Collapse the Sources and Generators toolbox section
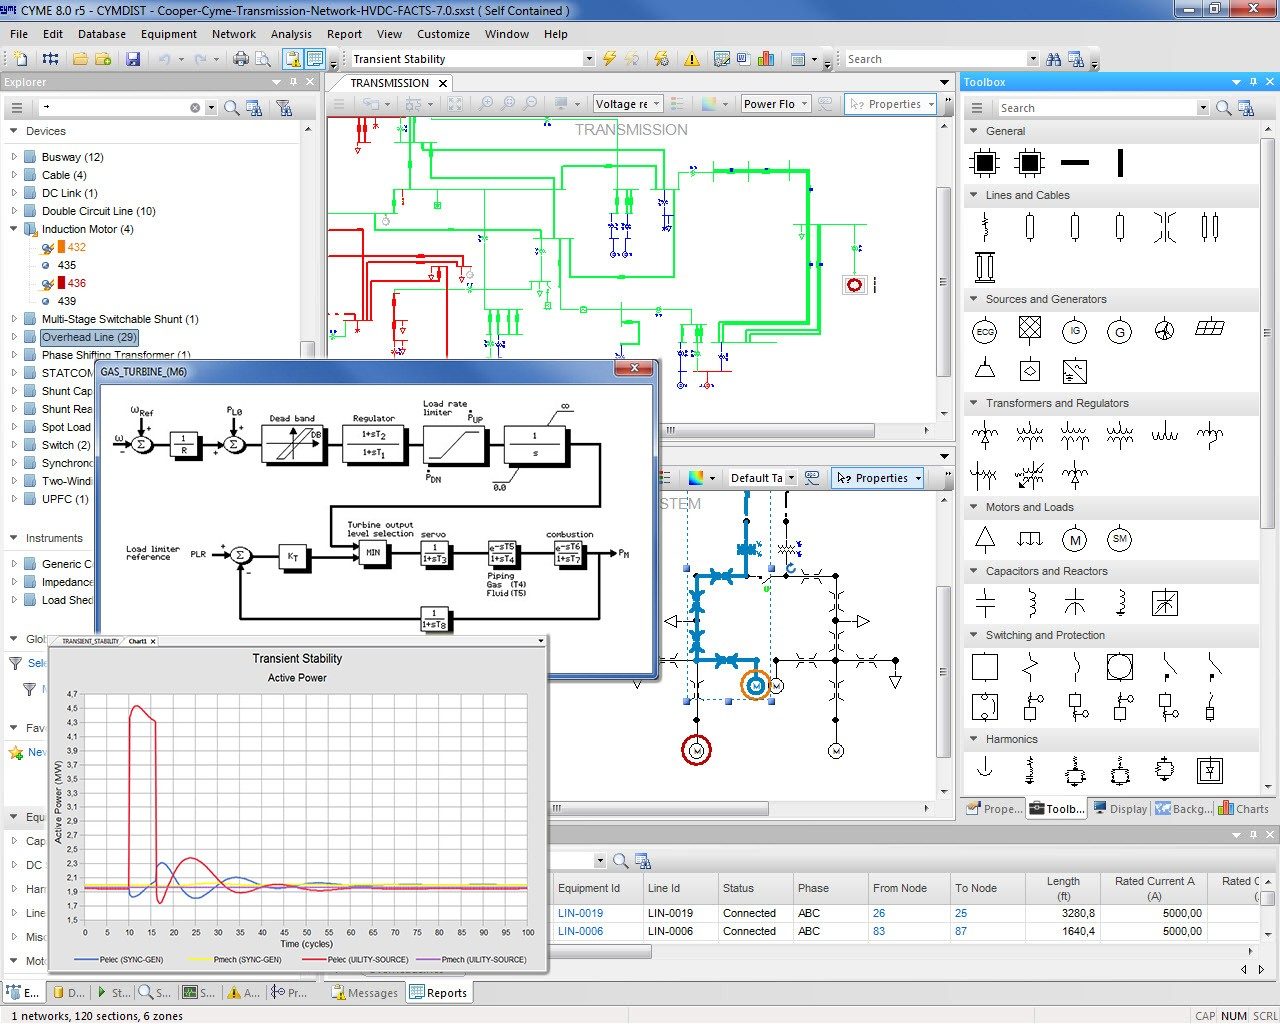Screen dimensions: 1280x1024 [x=974, y=299]
